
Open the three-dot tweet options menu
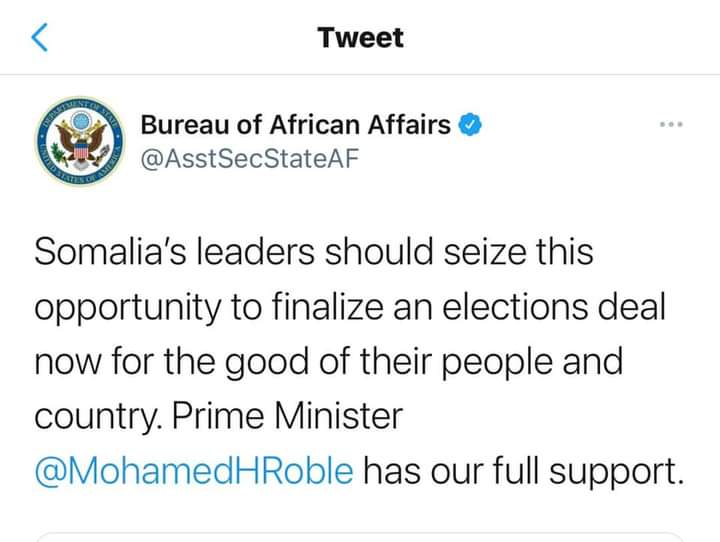tap(671, 124)
